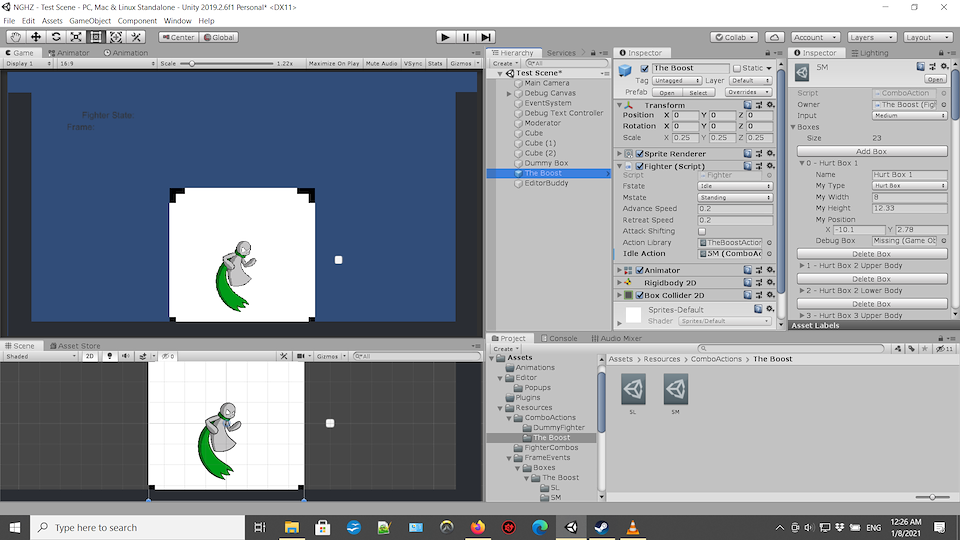Open the Layout dropdown
The width and height of the screenshot is (960, 540).
pyautogui.click(x=924, y=37)
